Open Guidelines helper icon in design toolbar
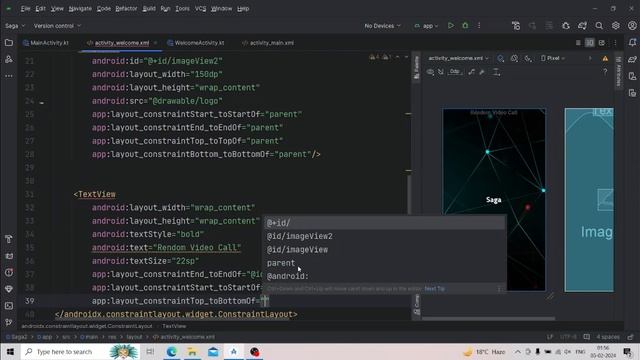 [496, 72]
